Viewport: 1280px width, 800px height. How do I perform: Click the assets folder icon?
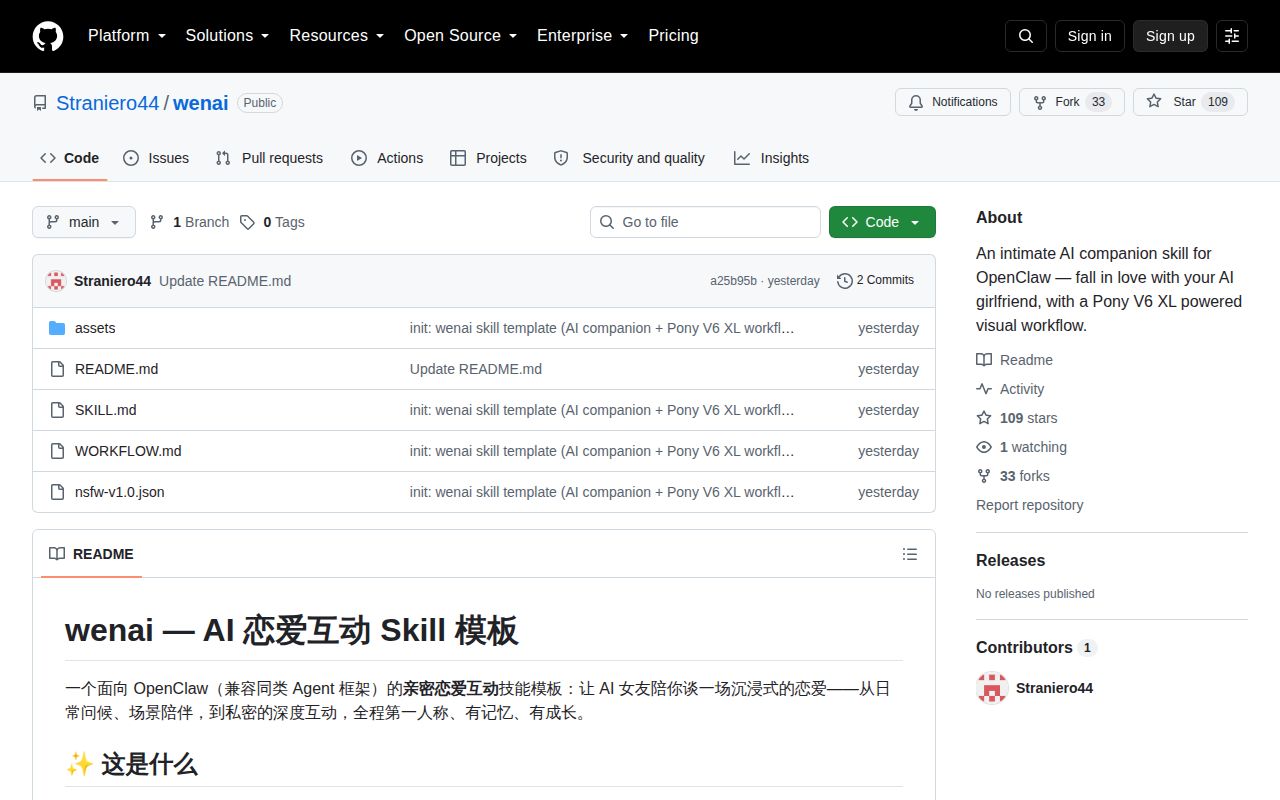pyautogui.click(x=57, y=328)
